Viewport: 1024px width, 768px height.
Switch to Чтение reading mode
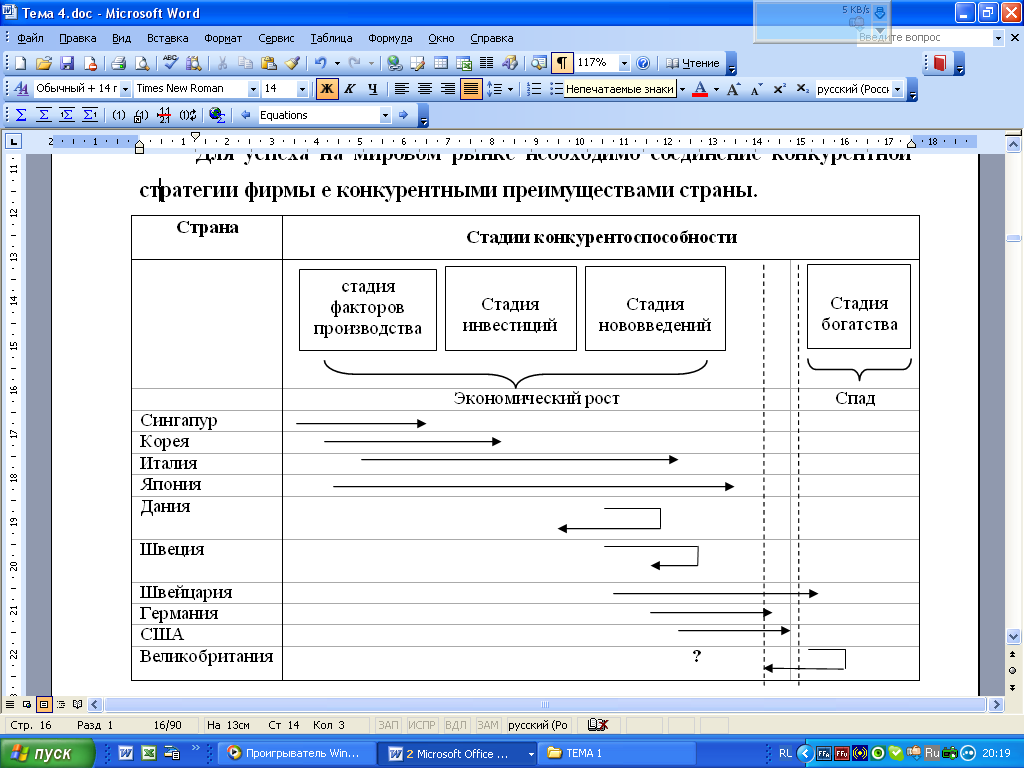tap(692, 63)
